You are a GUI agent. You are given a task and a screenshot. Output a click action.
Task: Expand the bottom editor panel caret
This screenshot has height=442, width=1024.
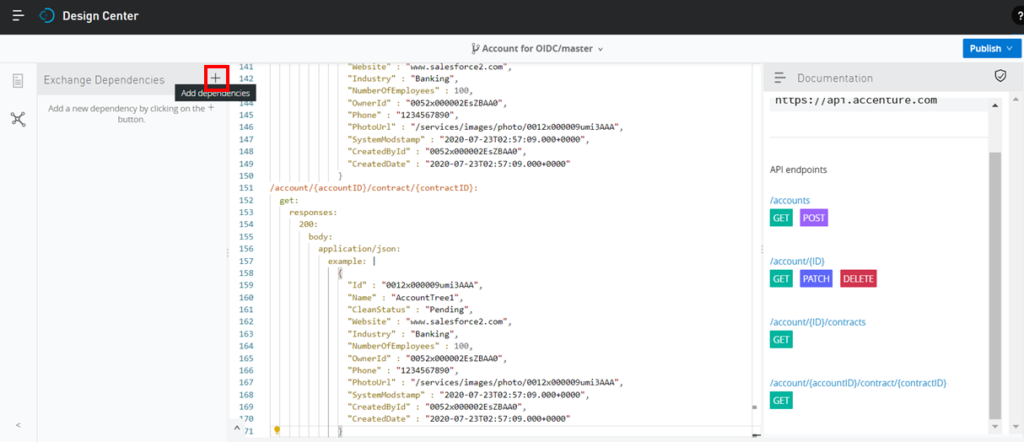coord(237,427)
